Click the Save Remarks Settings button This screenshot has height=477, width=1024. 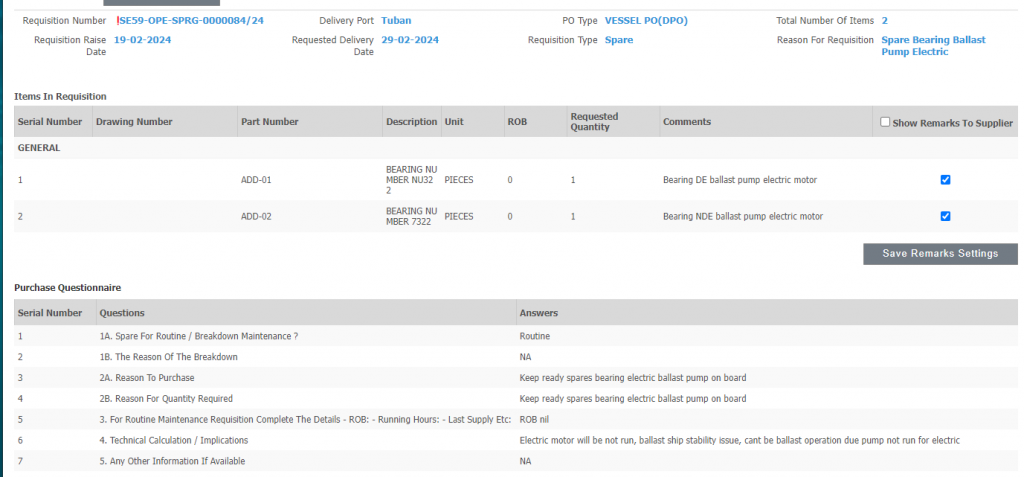939,254
